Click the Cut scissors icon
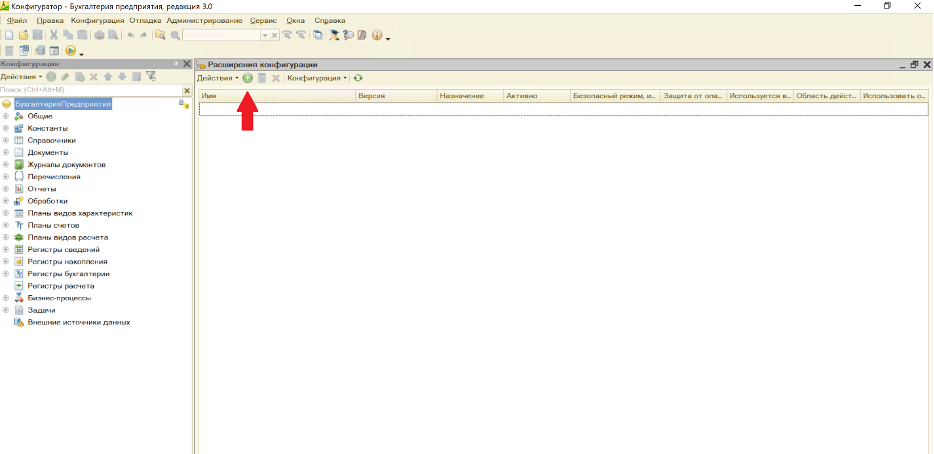 (x=54, y=35)
